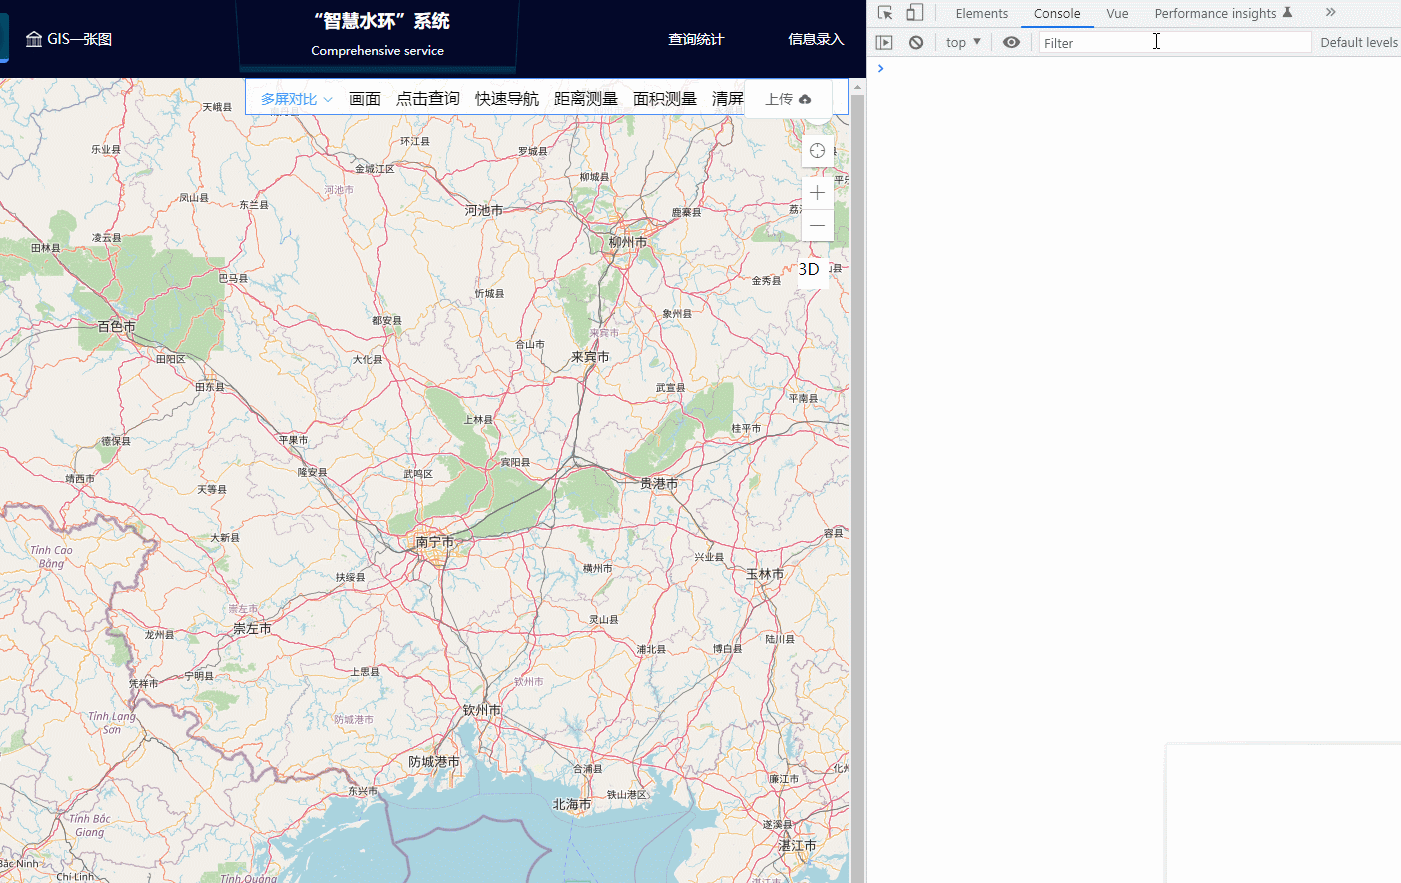This screenshot has width=1401, height=883.
Task: Select the 距离测量 distance measurement tool
Action: [586, 98]
